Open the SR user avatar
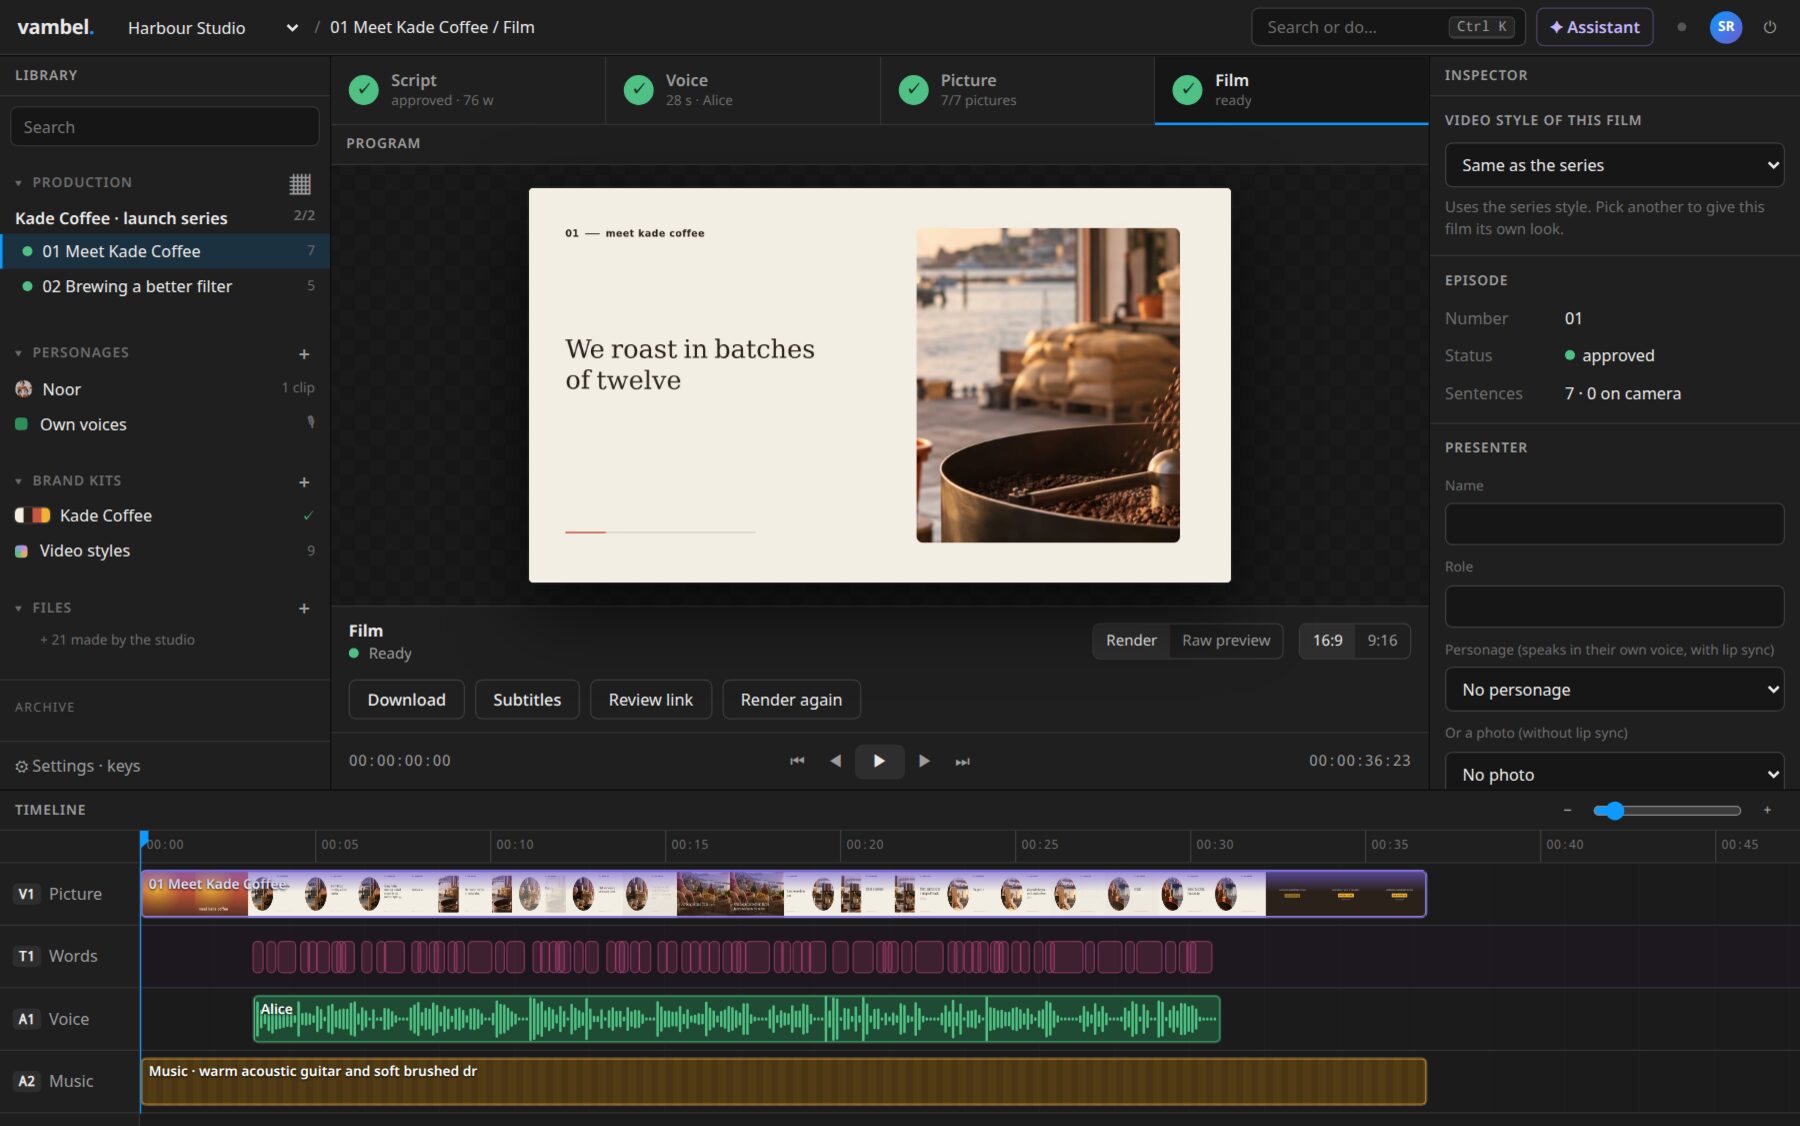Viewport: 1800px width, 1126px height. (1726, 27)
